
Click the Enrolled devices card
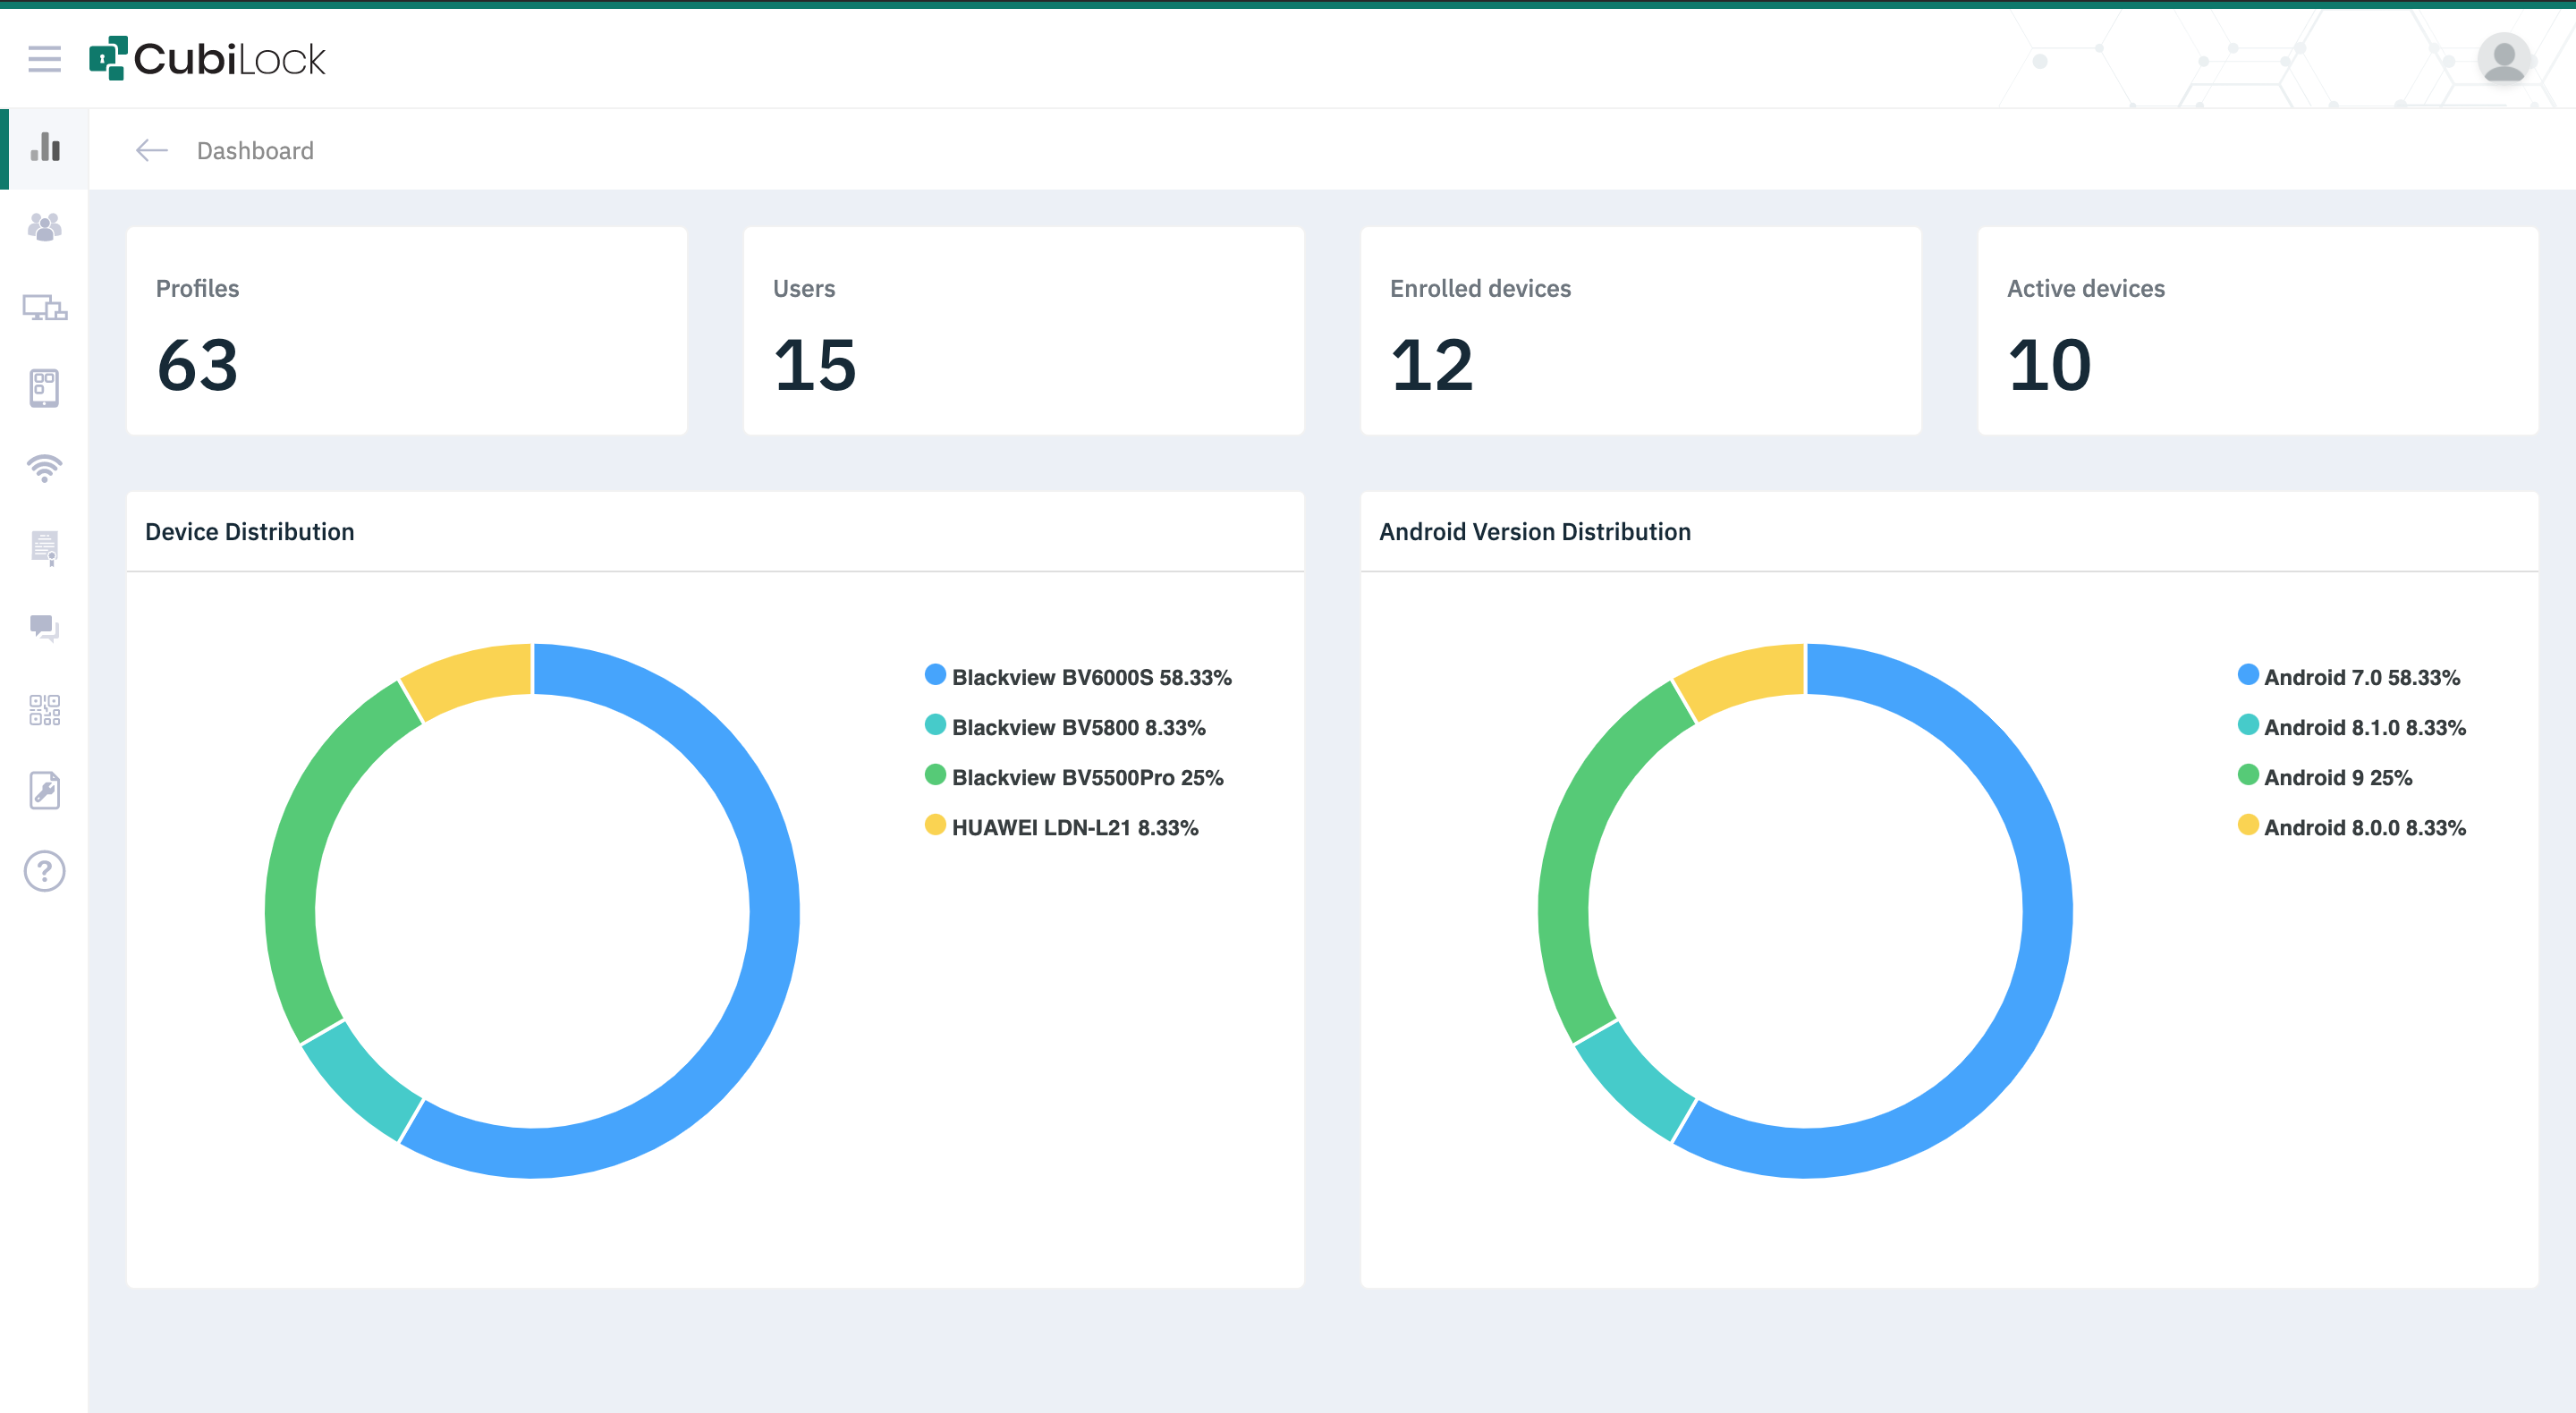click(1640, 330)
